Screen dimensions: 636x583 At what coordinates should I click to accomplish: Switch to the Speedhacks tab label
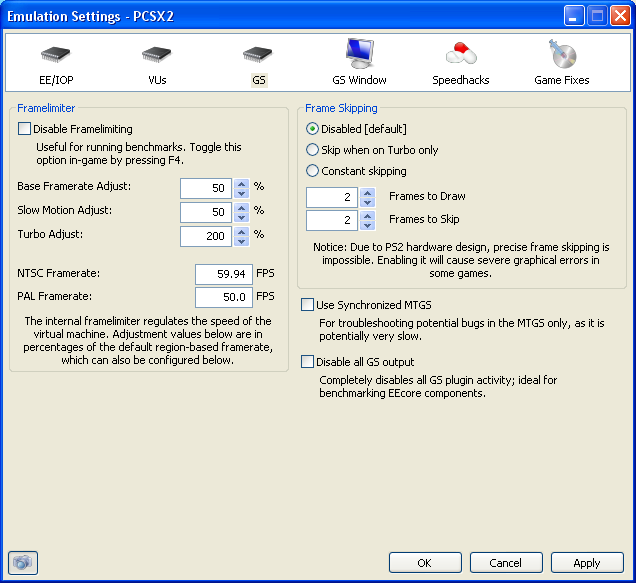(x=461, y=80)
